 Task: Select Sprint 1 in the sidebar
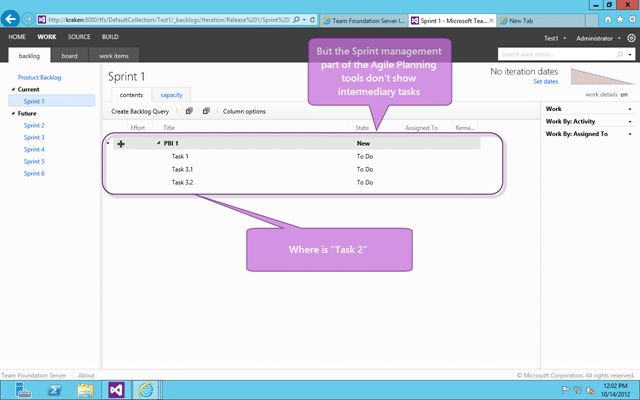pos(51,101)
